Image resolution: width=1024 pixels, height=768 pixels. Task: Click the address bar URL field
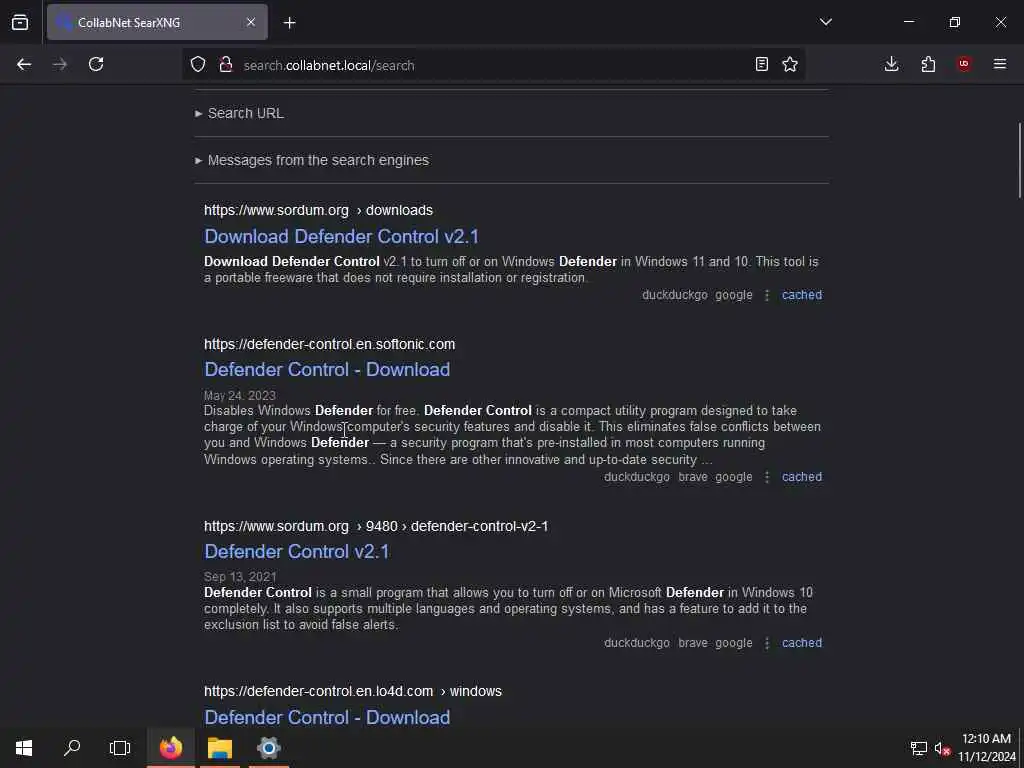point(496,65)
